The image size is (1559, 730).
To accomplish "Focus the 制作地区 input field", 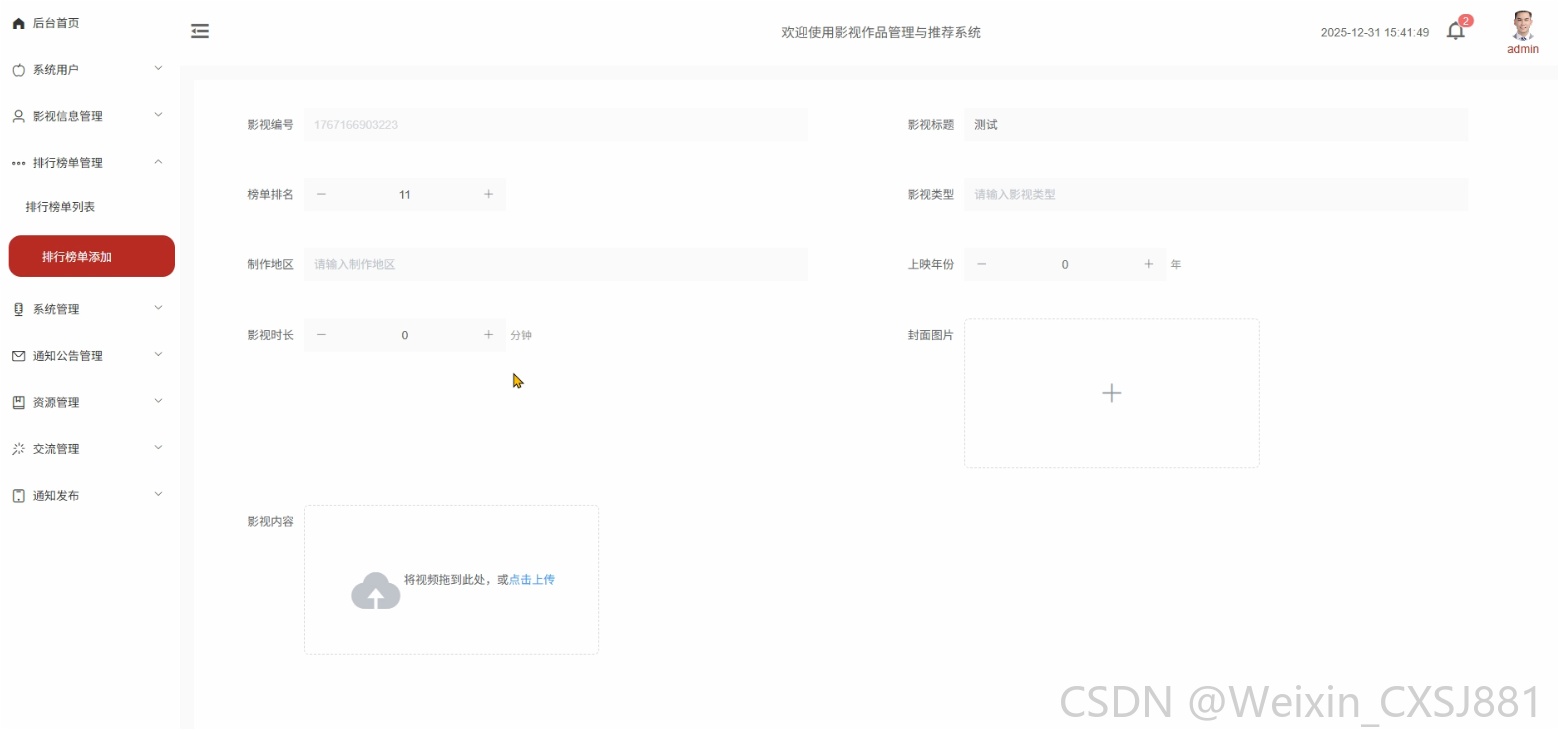I will pyautogui.click(x=556, y=265).
